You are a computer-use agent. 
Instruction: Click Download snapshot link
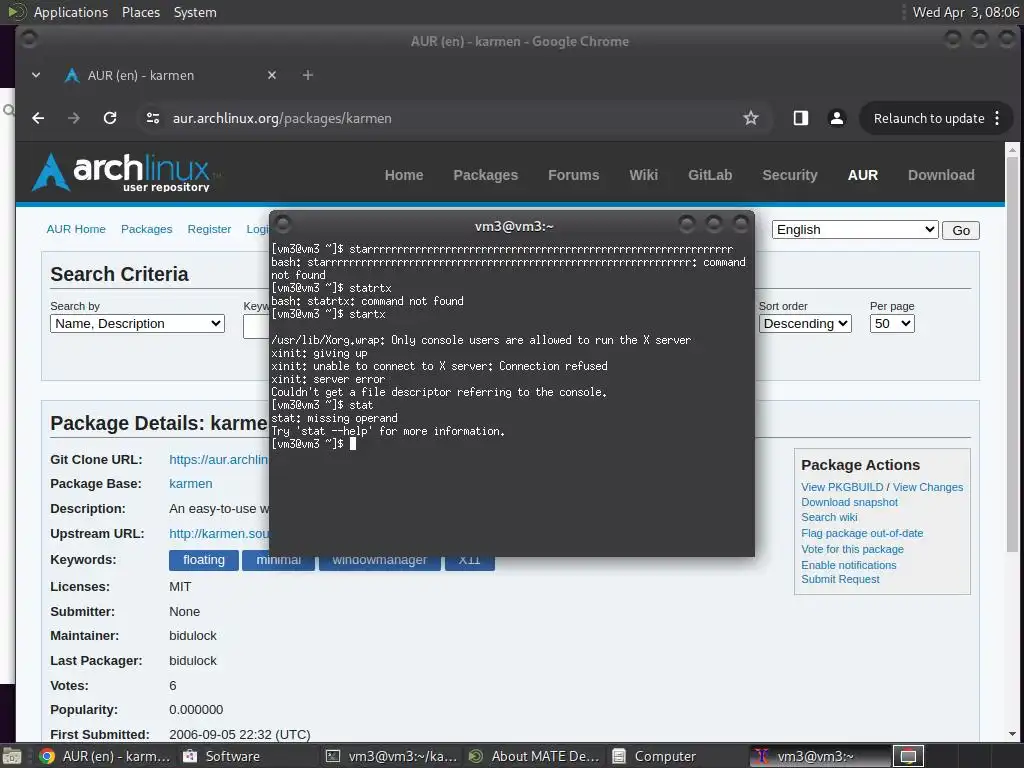pyautogui.click(x=850, y=502)
